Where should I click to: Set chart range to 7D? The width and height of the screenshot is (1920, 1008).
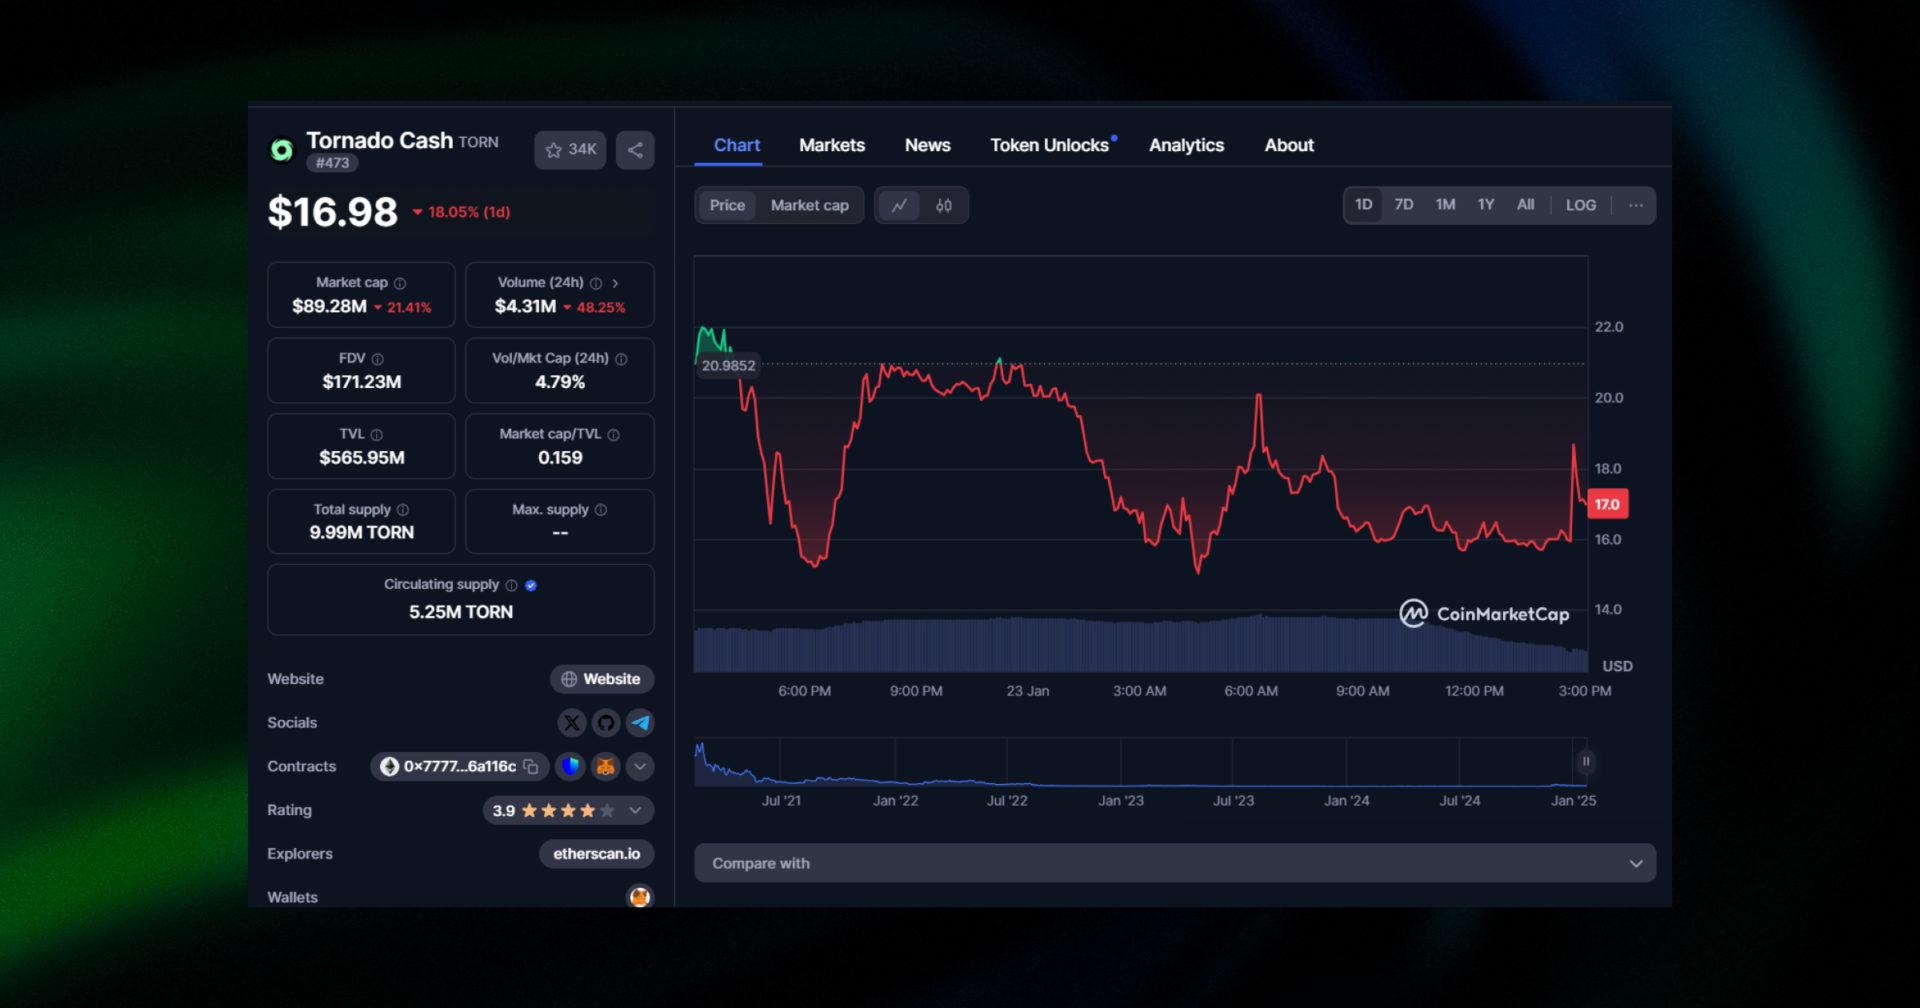[1404, 205]
